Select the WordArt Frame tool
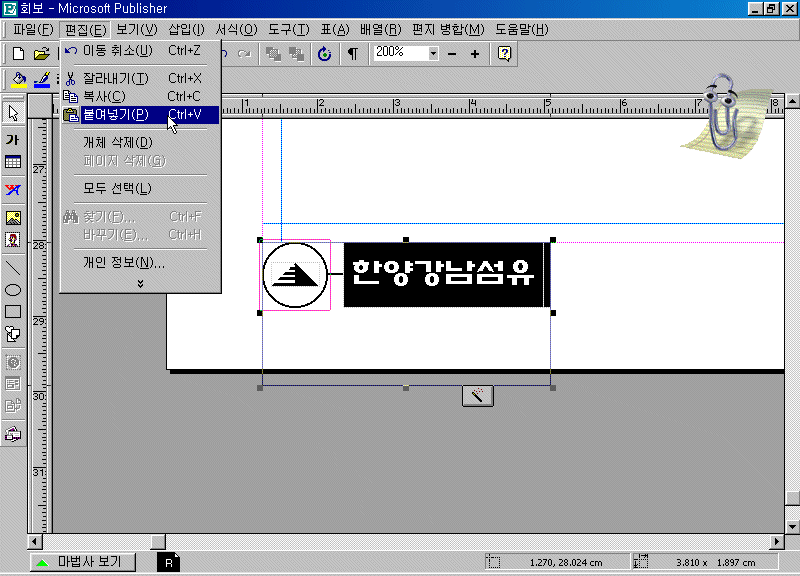800x576 pixels. (x=13, y=190)
